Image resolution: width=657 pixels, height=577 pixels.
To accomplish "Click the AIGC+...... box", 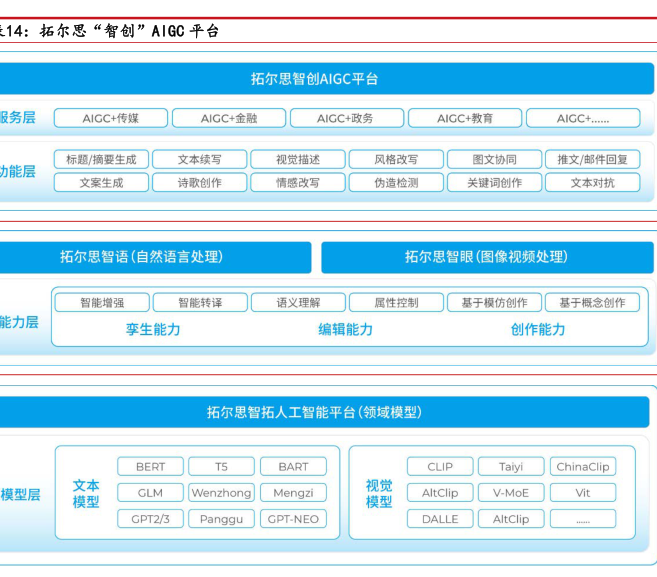I will click(x=583, y=118).
